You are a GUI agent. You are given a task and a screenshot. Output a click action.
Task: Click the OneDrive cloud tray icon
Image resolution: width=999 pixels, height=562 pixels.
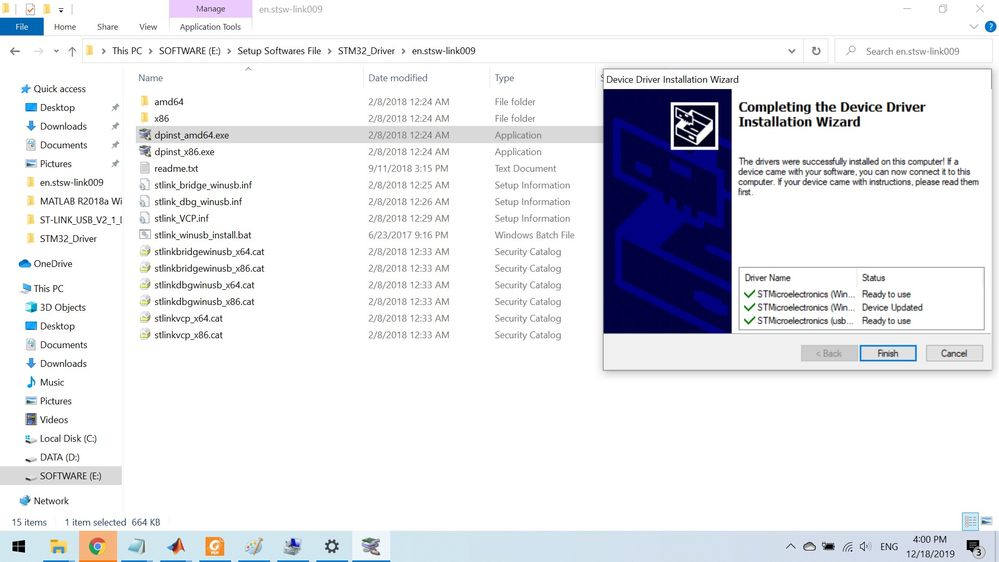(x=809, y=547)
